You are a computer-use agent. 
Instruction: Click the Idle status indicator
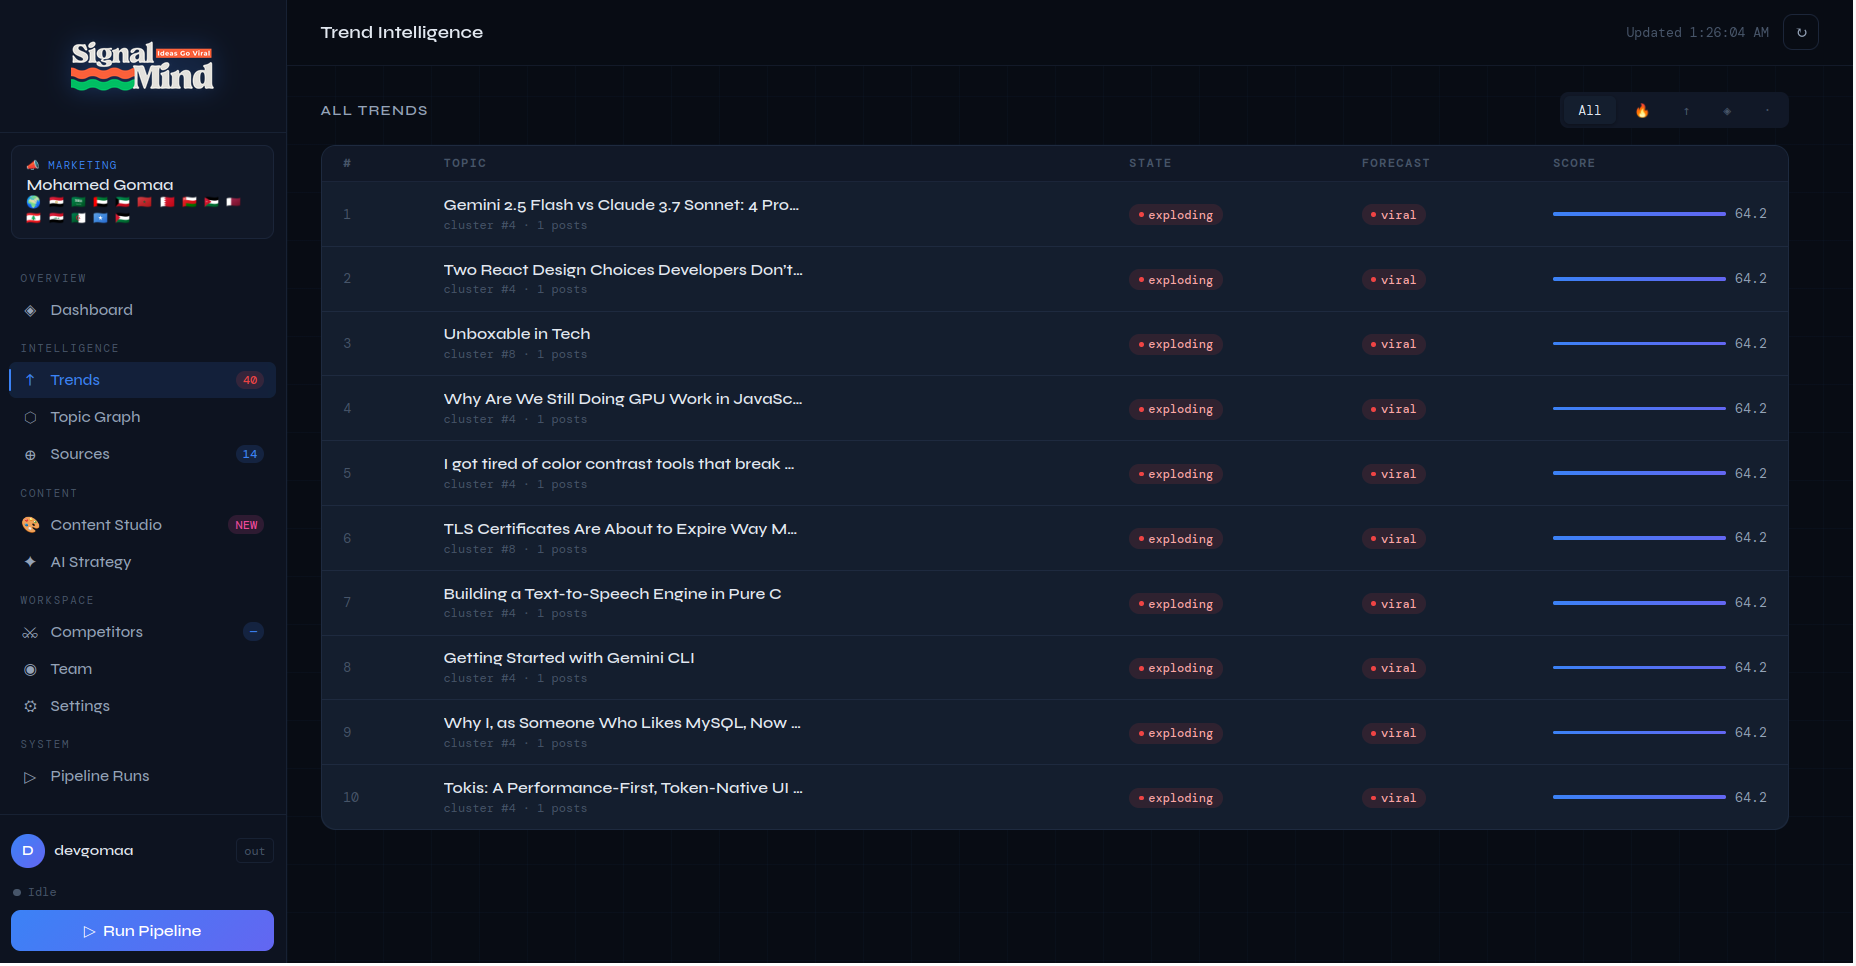35,893
